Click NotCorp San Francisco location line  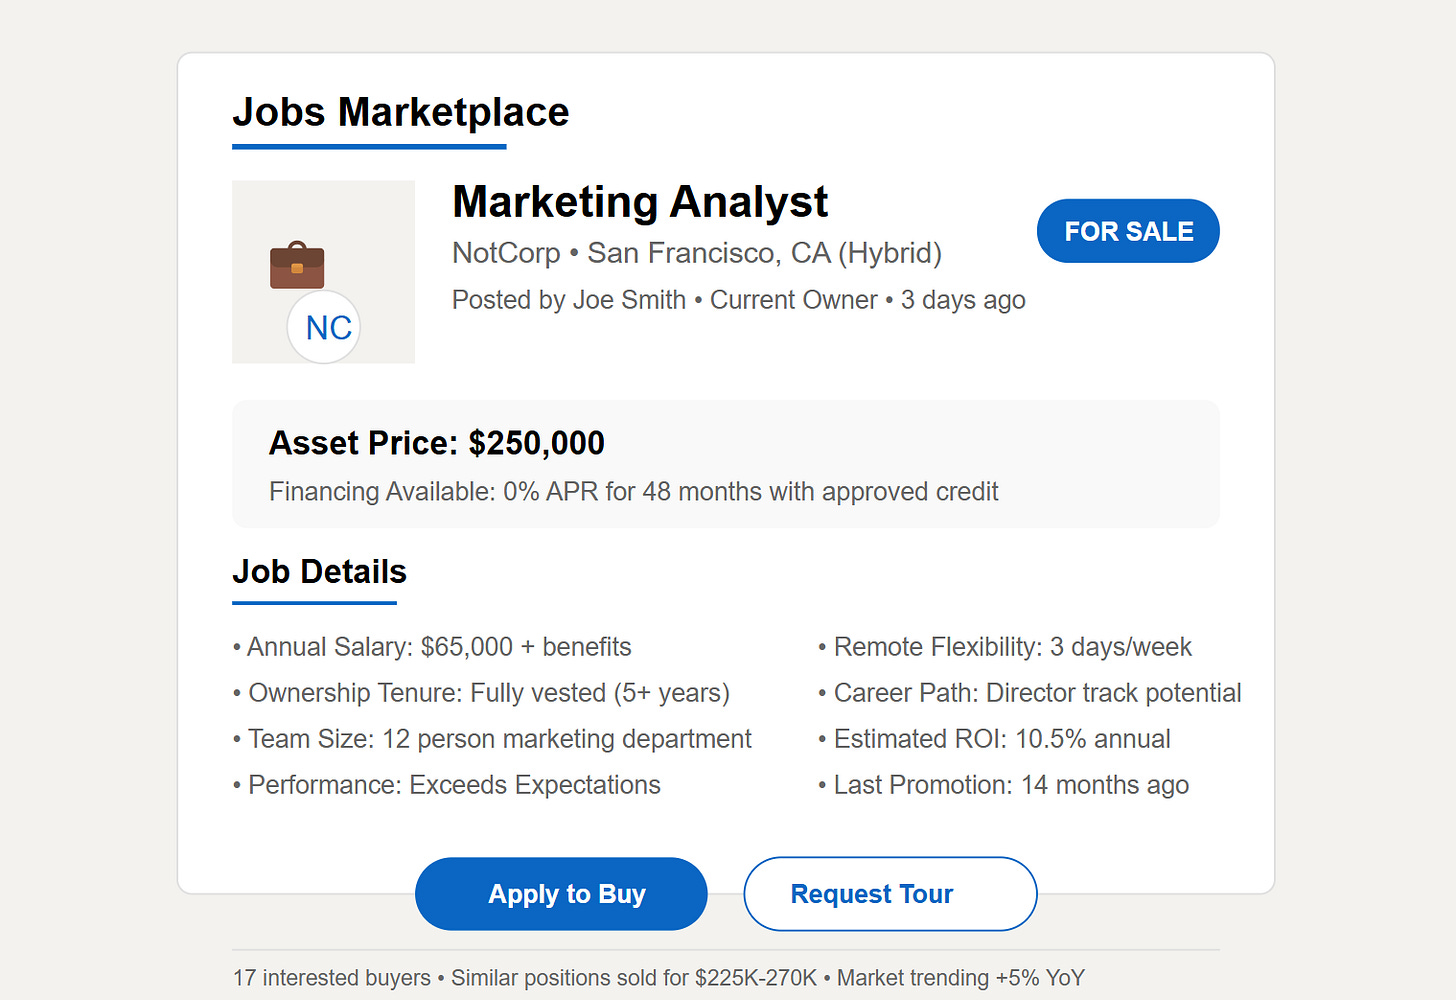697,253
